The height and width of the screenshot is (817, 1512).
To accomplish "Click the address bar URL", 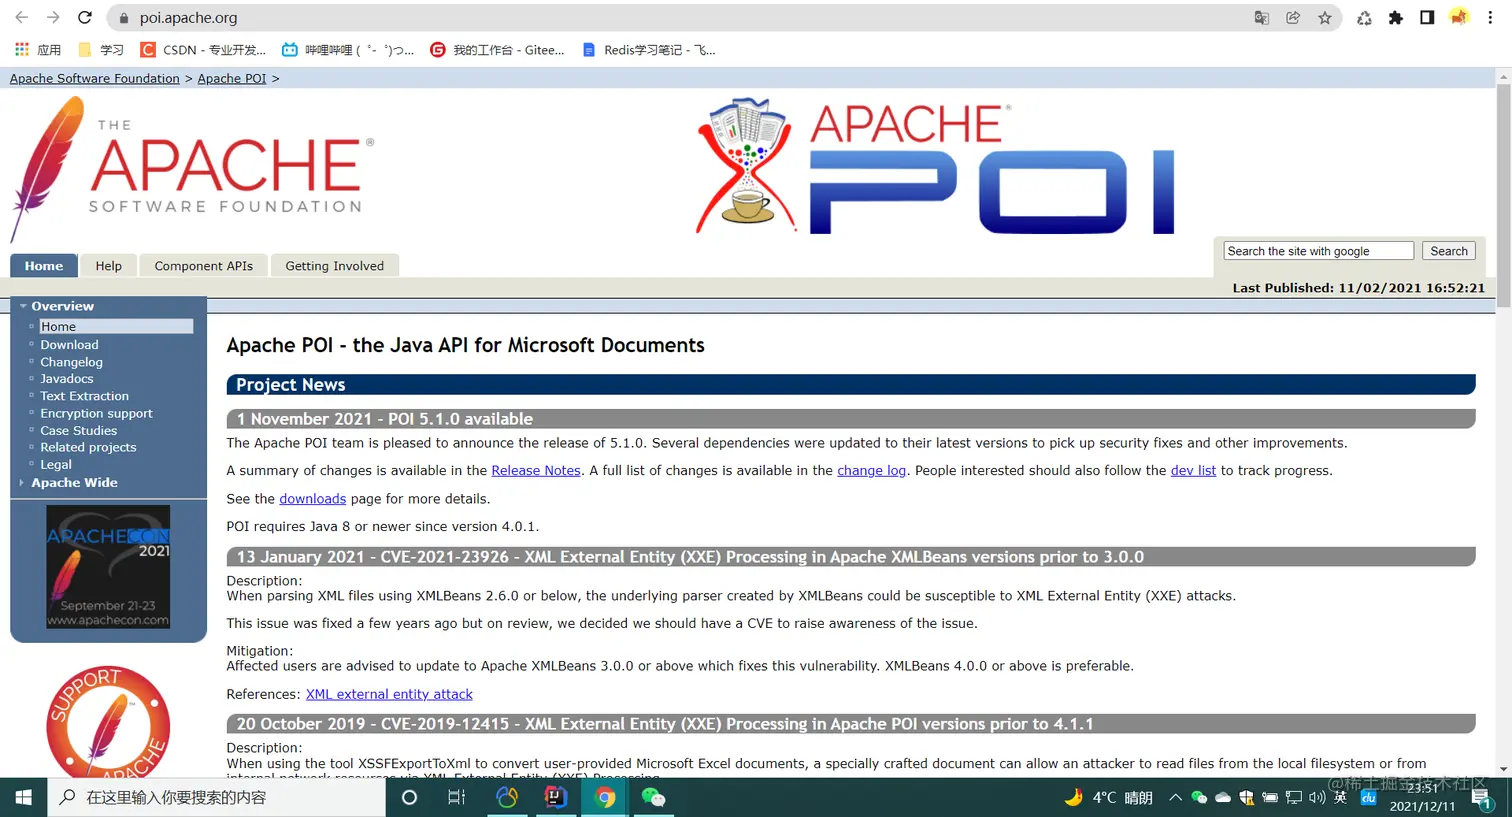I will [x=188, y=18].
